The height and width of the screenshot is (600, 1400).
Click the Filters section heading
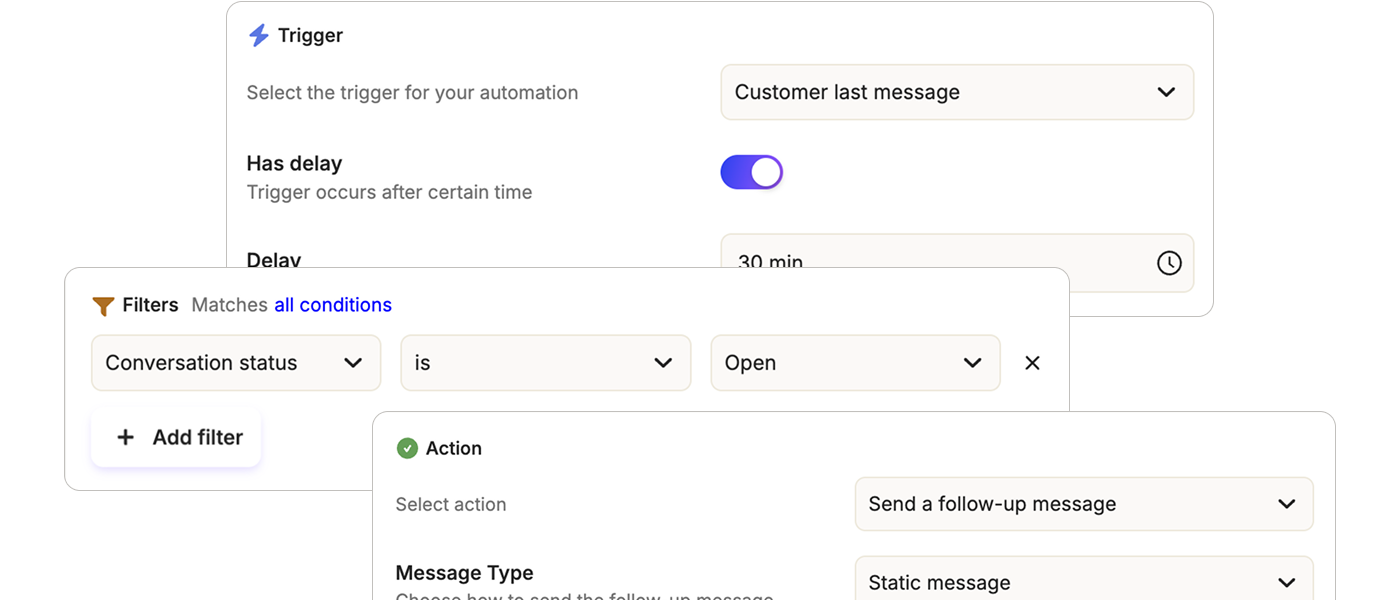150,305
